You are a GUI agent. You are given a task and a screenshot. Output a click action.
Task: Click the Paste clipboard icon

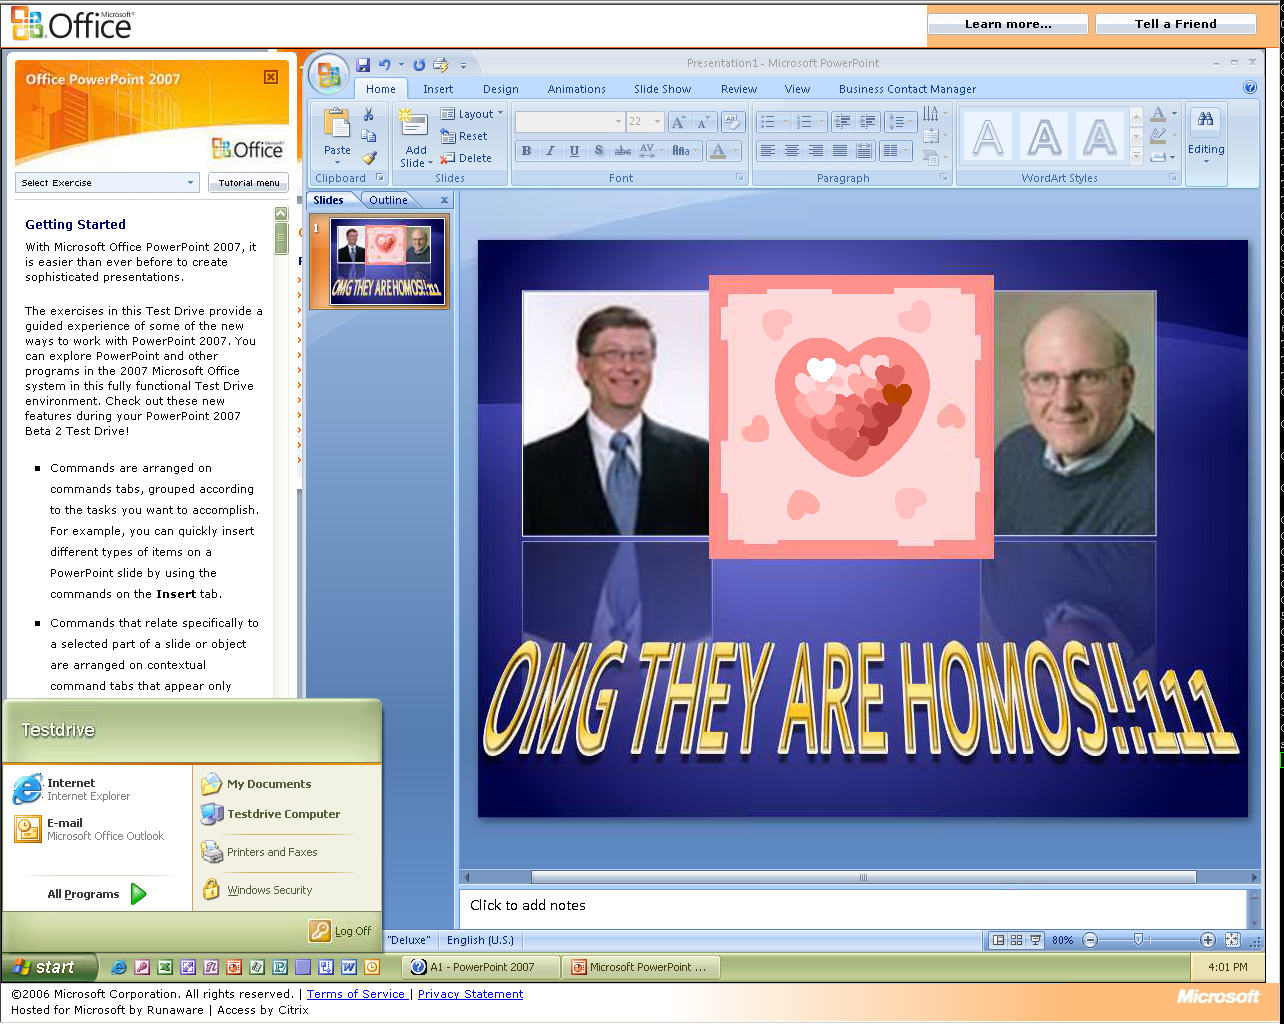tap(337, 123)
